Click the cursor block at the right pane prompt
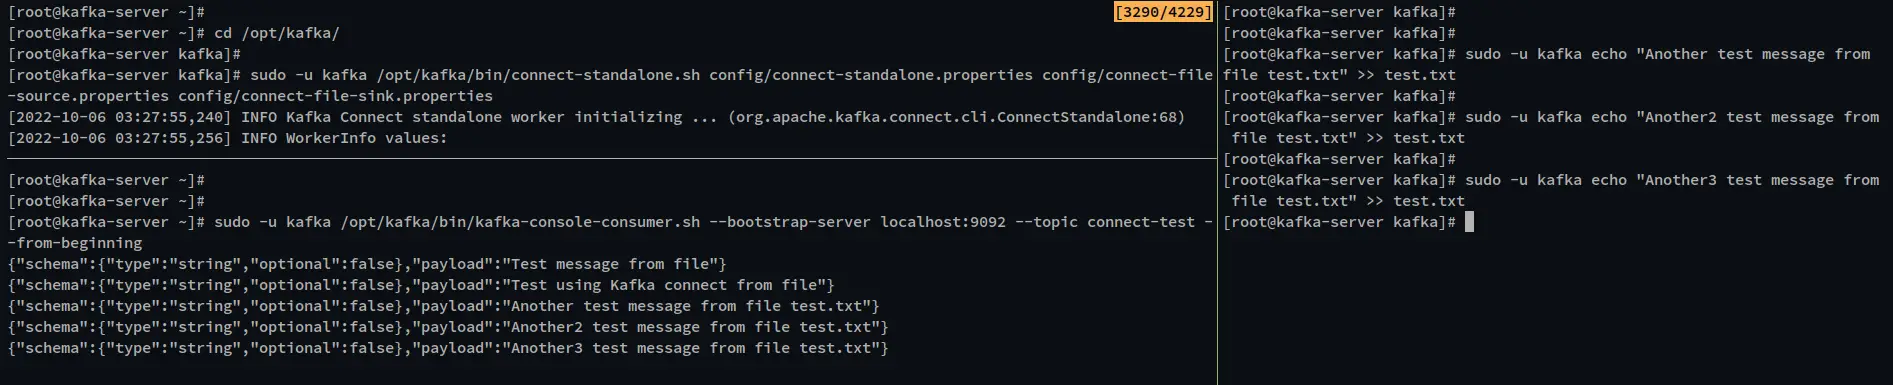 tap(1469, 222)
